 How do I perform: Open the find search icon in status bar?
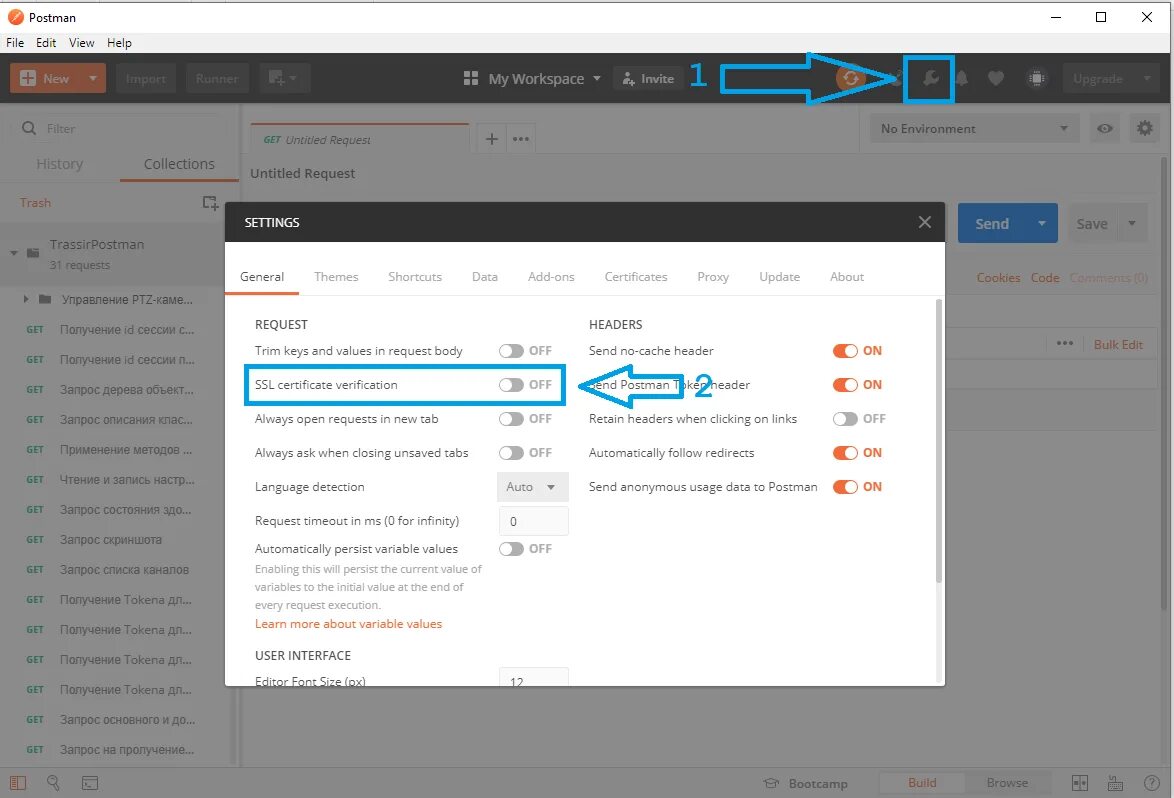(x=54, y=783)
